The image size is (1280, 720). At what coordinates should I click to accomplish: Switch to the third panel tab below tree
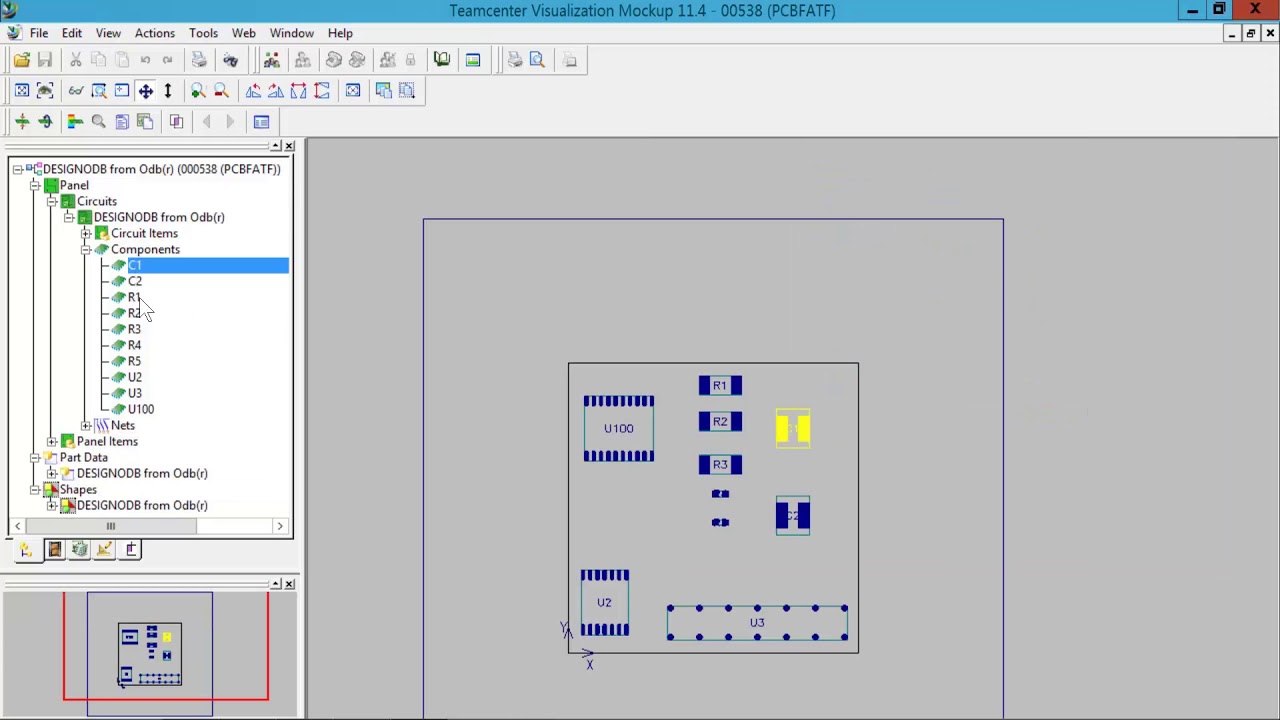pyautogui.click(x=80, y=549)
